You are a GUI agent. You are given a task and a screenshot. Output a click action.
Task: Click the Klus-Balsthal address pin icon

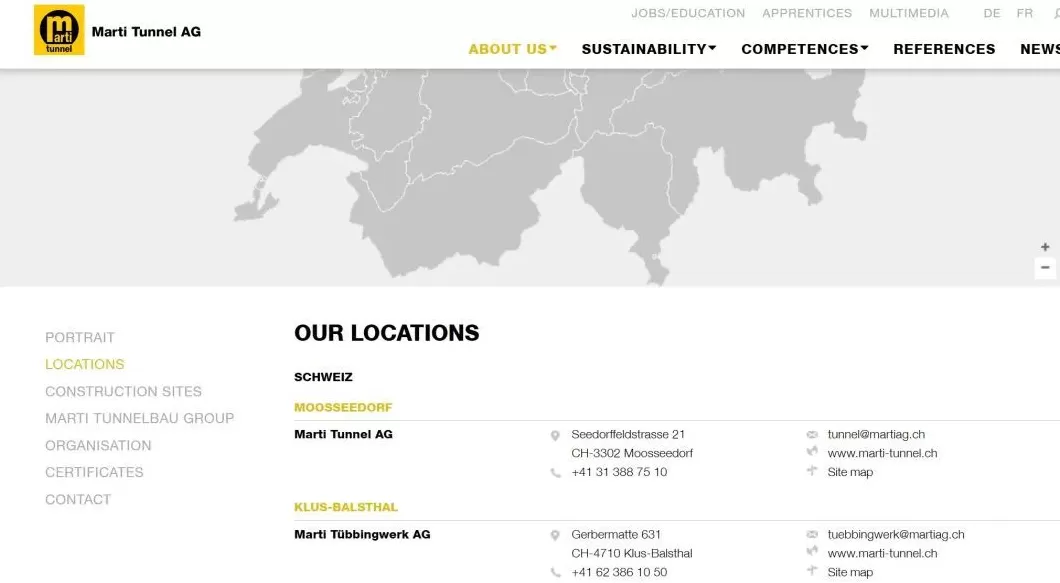[555, 536]
